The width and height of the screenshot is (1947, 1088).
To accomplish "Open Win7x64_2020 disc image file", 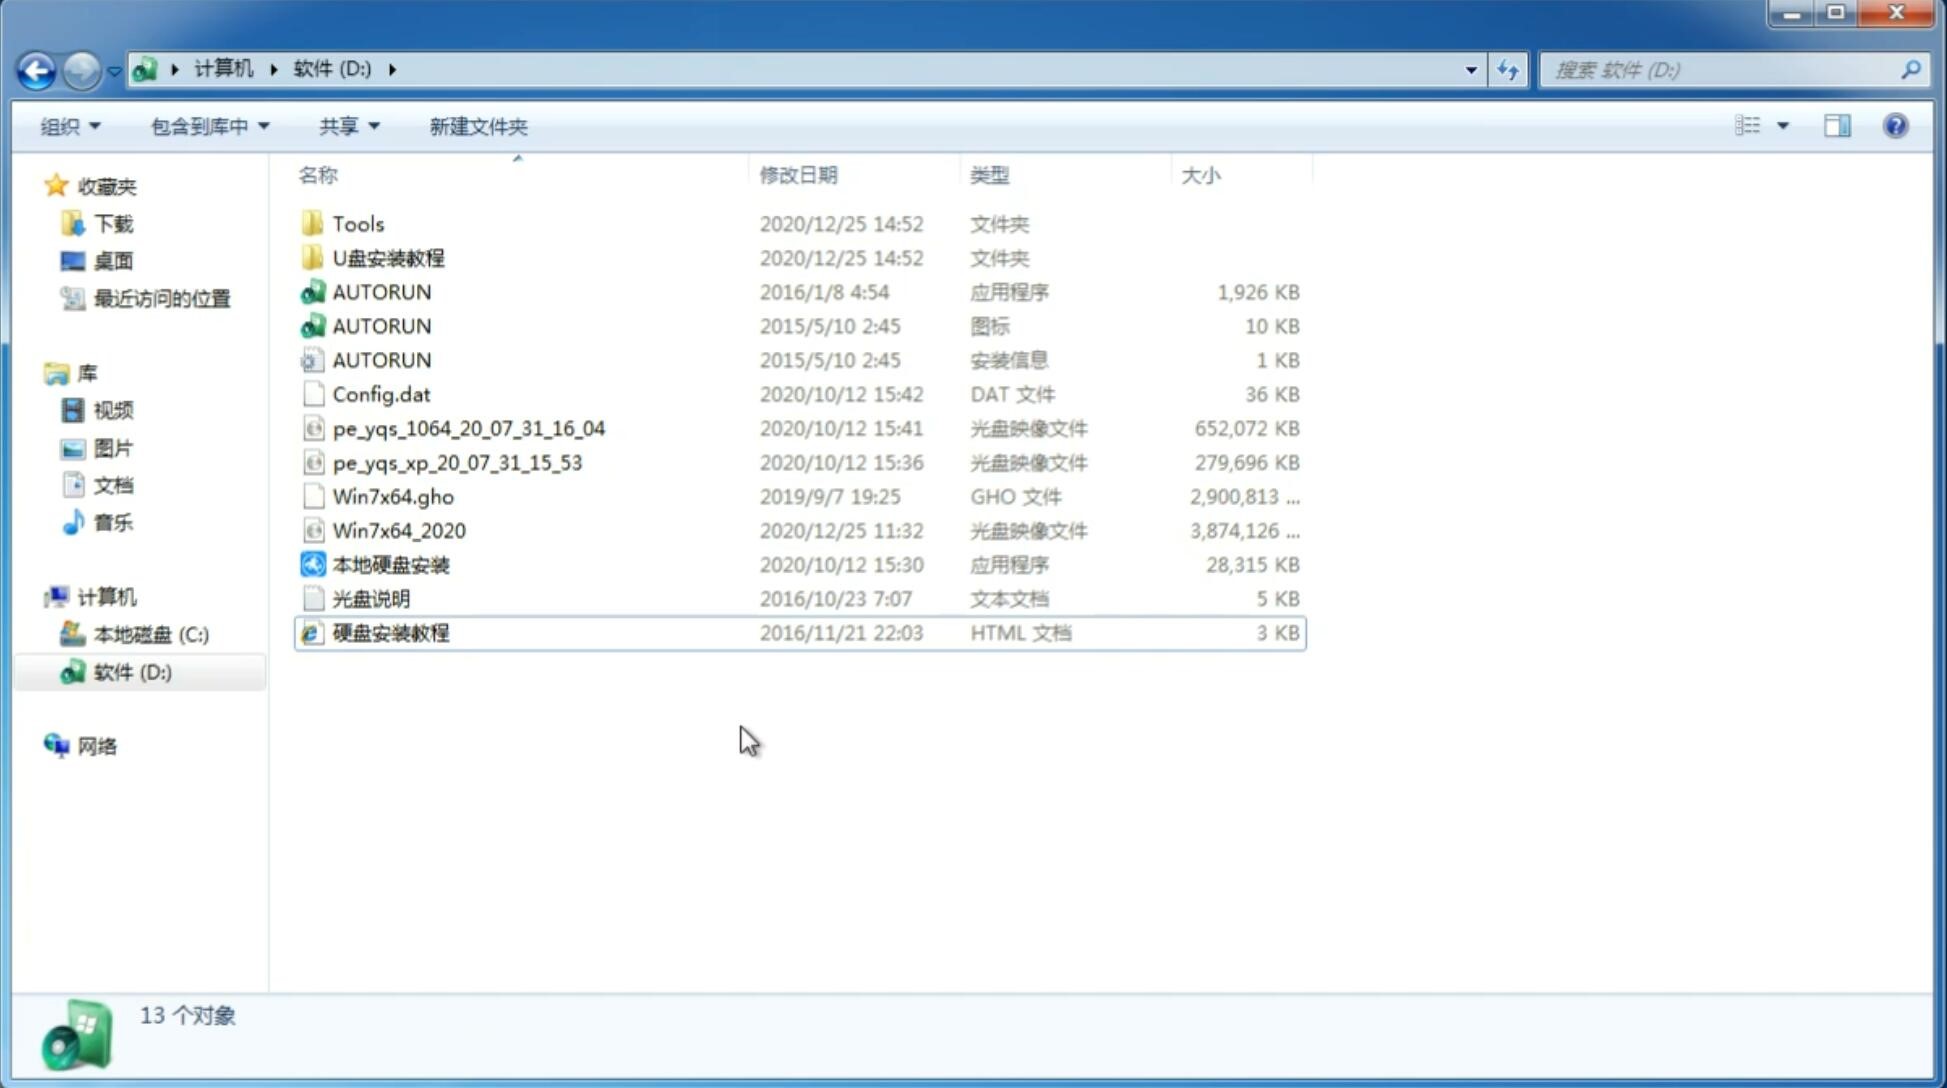I will coord(397,531).
